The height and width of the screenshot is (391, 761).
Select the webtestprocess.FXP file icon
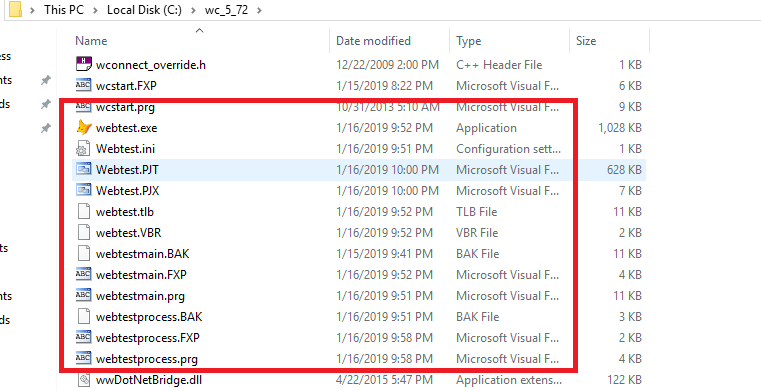(x=83, y=337)
